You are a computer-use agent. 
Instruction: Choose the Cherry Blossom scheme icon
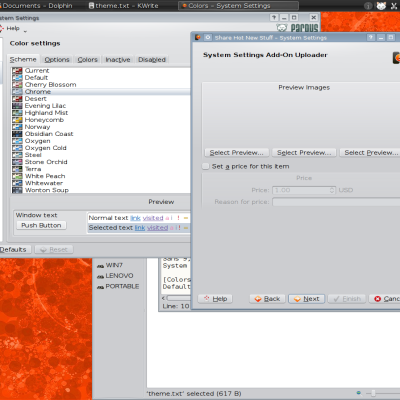click(x=17, y=85)
